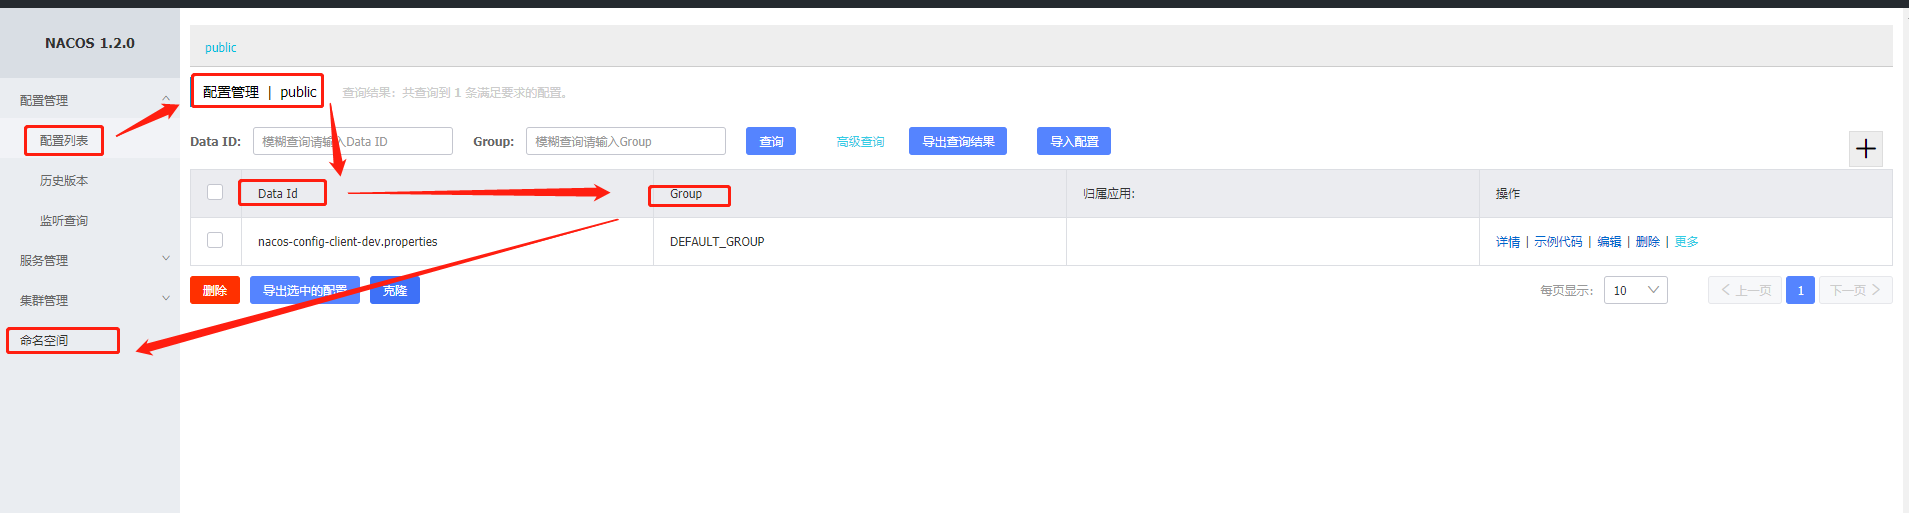
Task: Focus the Group search input
Action: pos(626,141)
